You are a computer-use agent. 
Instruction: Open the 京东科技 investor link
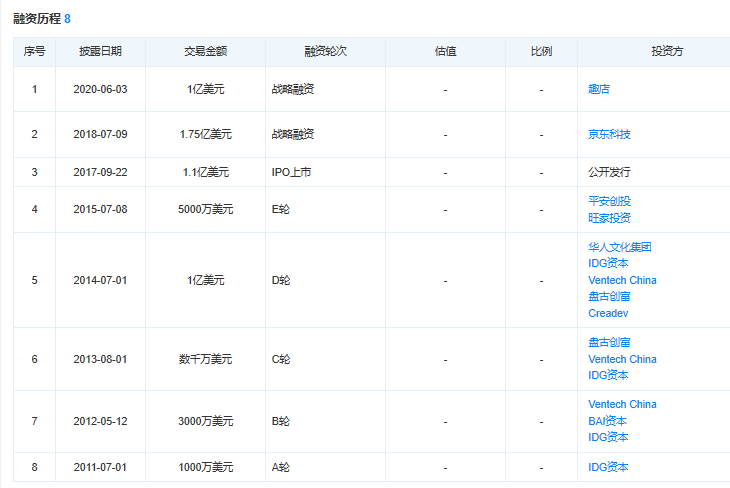609,134
